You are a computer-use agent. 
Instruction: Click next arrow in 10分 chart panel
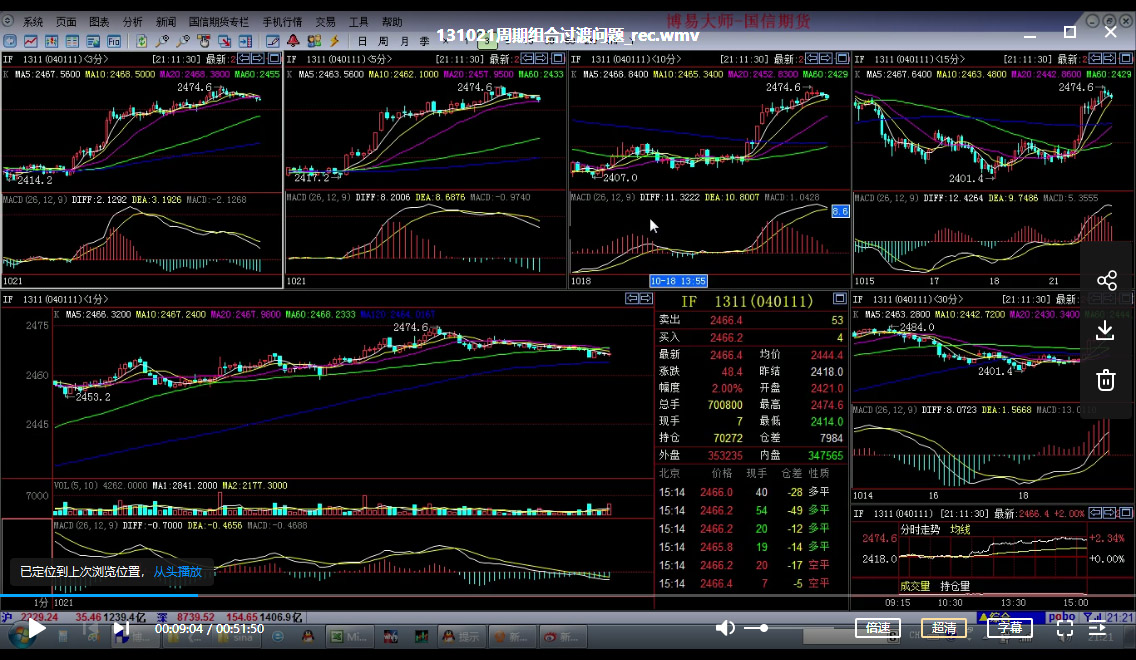pos(826,58)
